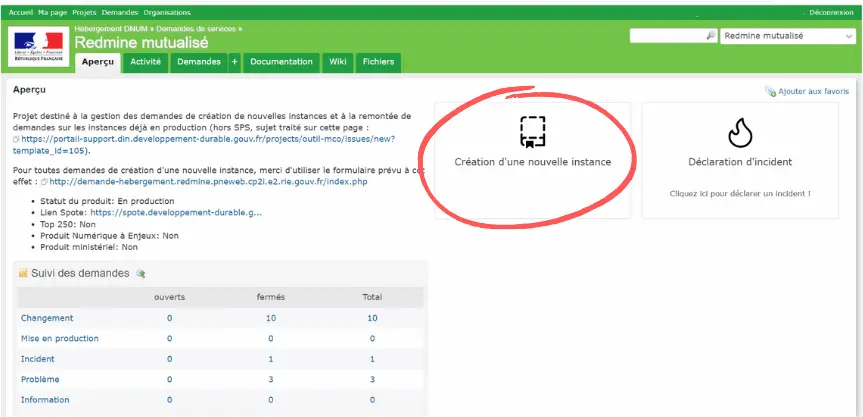Click the 'fermés' column header
863x417 pixels.
(x=271, y=297)
